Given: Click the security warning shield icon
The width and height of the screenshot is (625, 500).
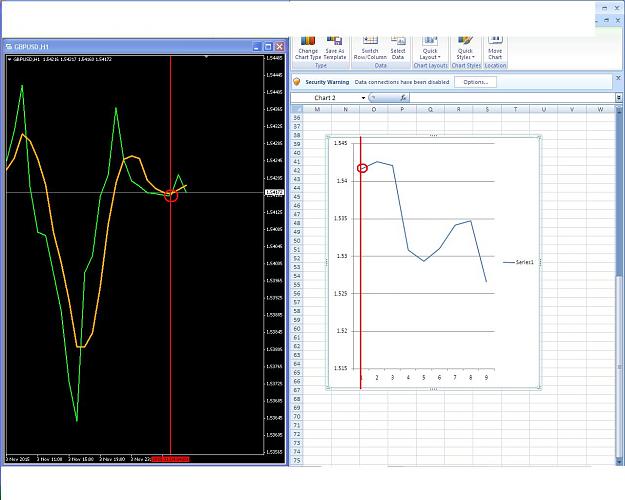Looking at the screenshot, I should [297, 82].
